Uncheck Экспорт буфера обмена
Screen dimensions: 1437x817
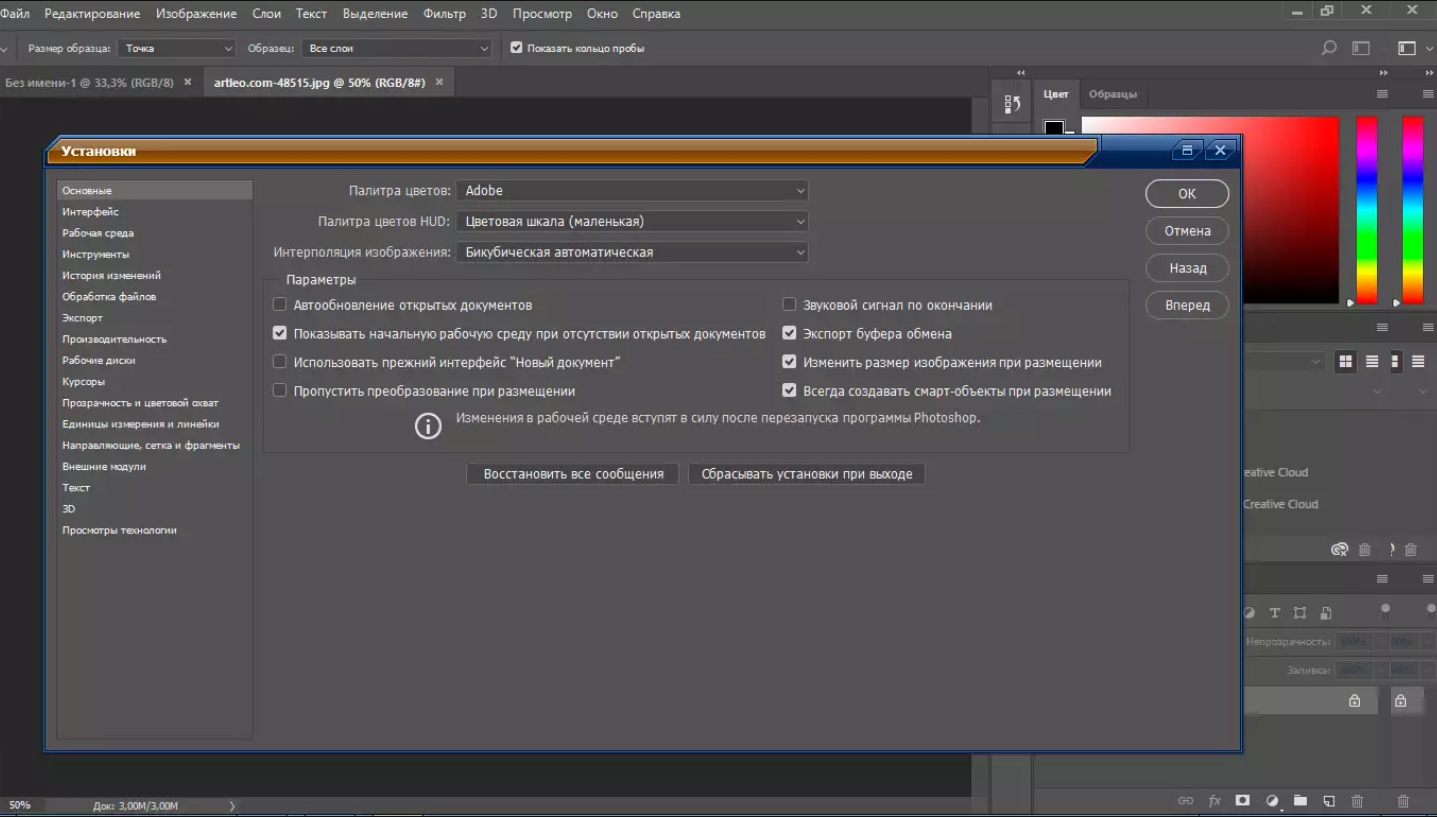click(790, 333)
